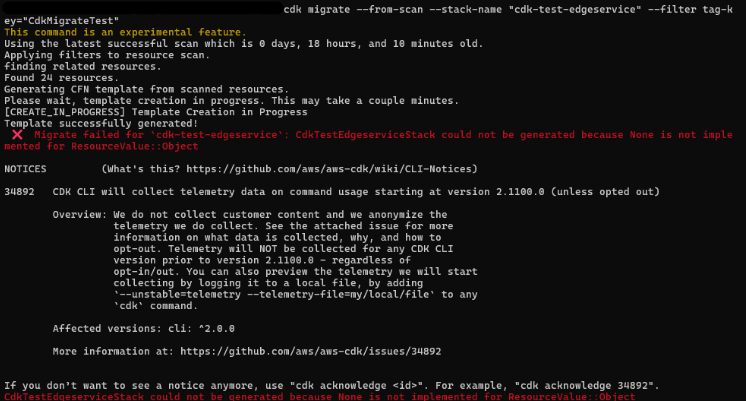Click the "Generating CFN template" line

click(147, 89)
